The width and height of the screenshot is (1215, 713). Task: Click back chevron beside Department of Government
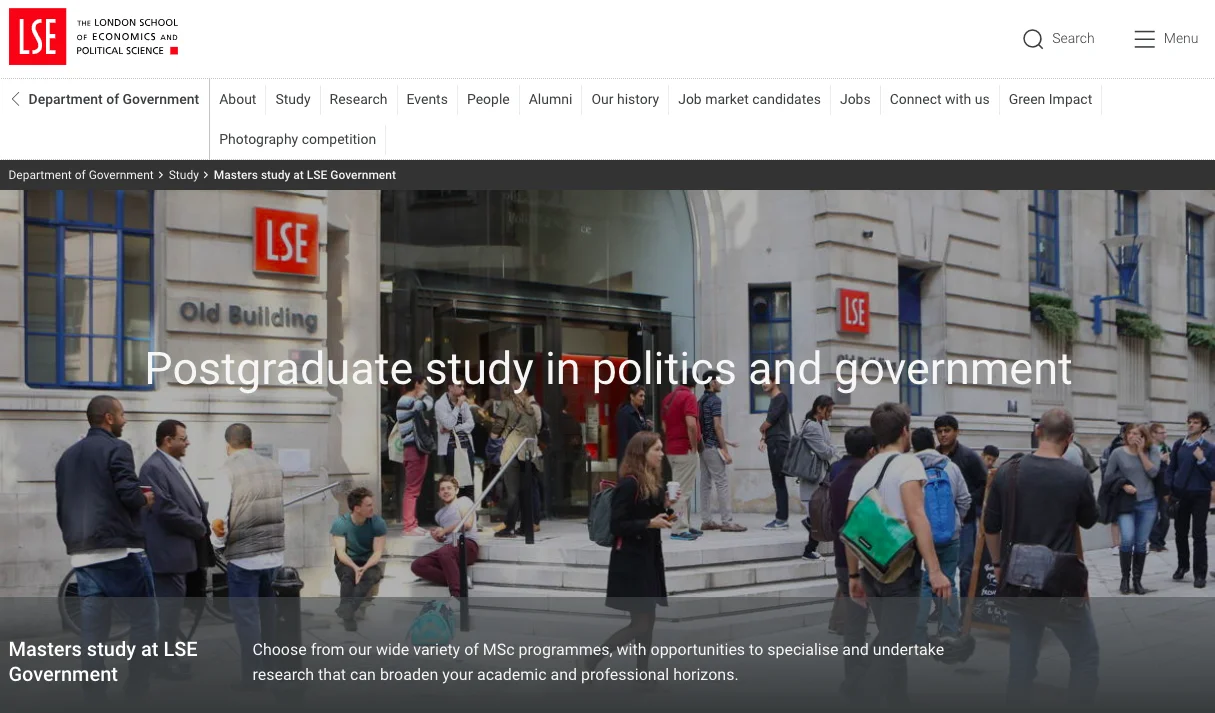(x=15, y=99)
